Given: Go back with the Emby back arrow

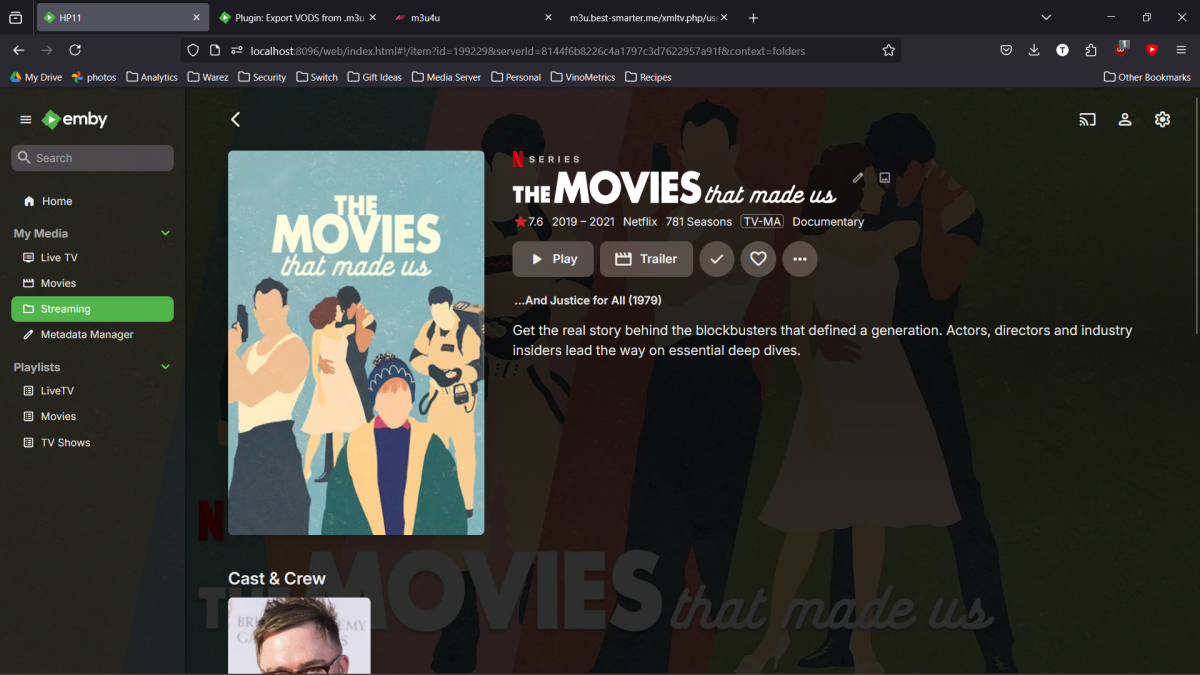Looking at the screenshot, I should tap(236, 119).
